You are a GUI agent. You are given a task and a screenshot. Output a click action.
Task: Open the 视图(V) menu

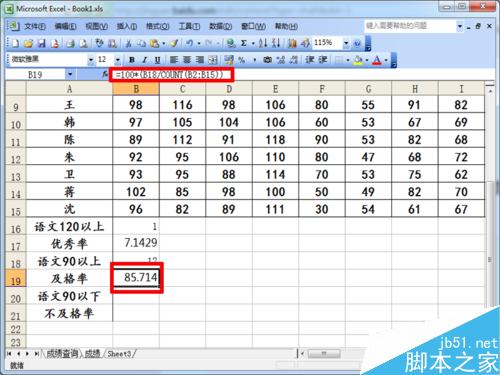click(x=97, y=26)
